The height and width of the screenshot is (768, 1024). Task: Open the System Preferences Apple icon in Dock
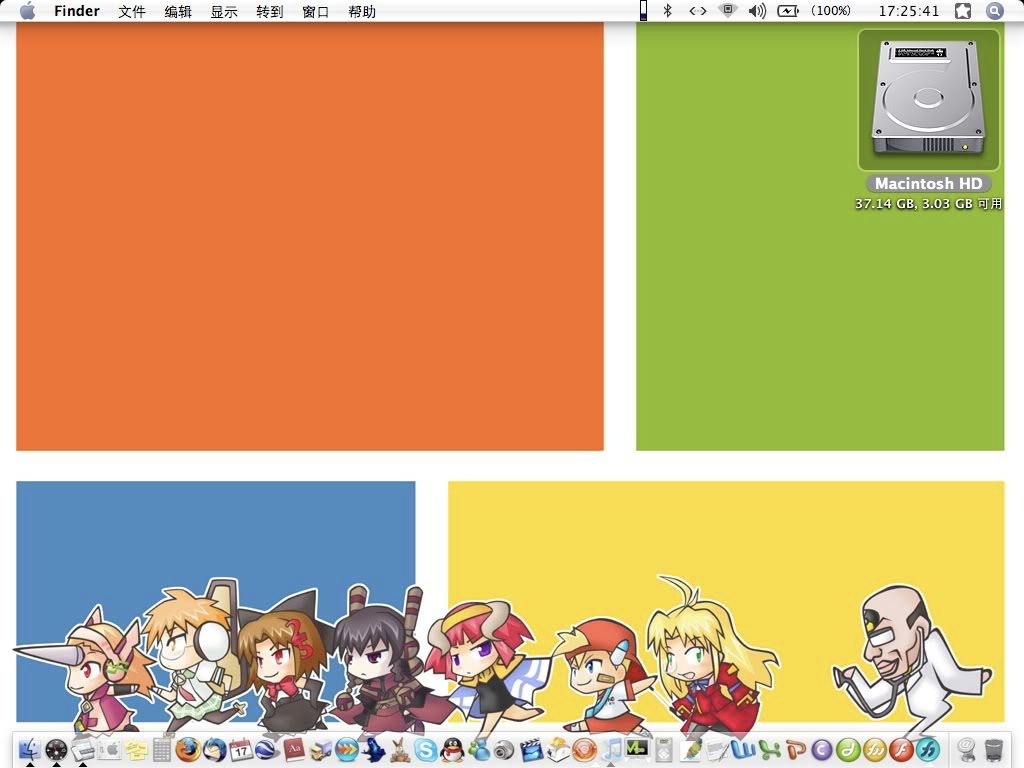tap(110, 749)
